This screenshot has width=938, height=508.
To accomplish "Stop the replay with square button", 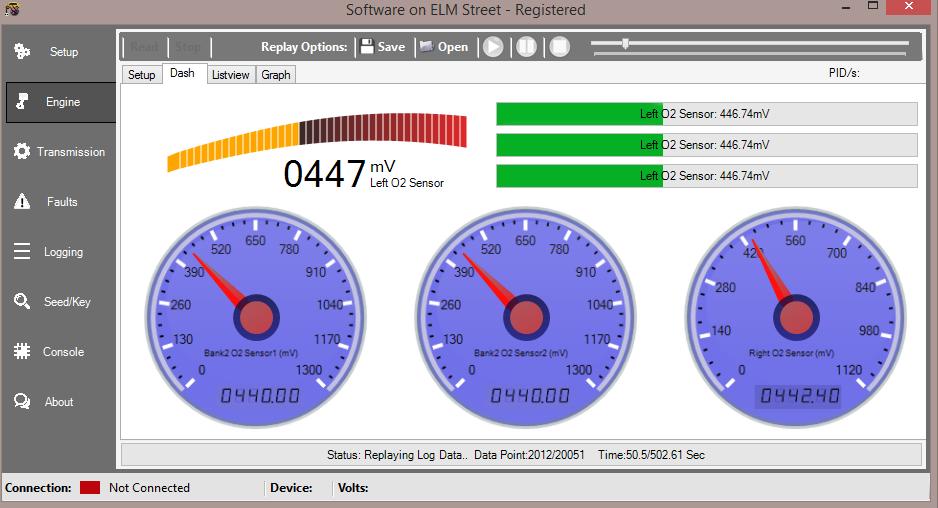I will click(x=560, y=47).
